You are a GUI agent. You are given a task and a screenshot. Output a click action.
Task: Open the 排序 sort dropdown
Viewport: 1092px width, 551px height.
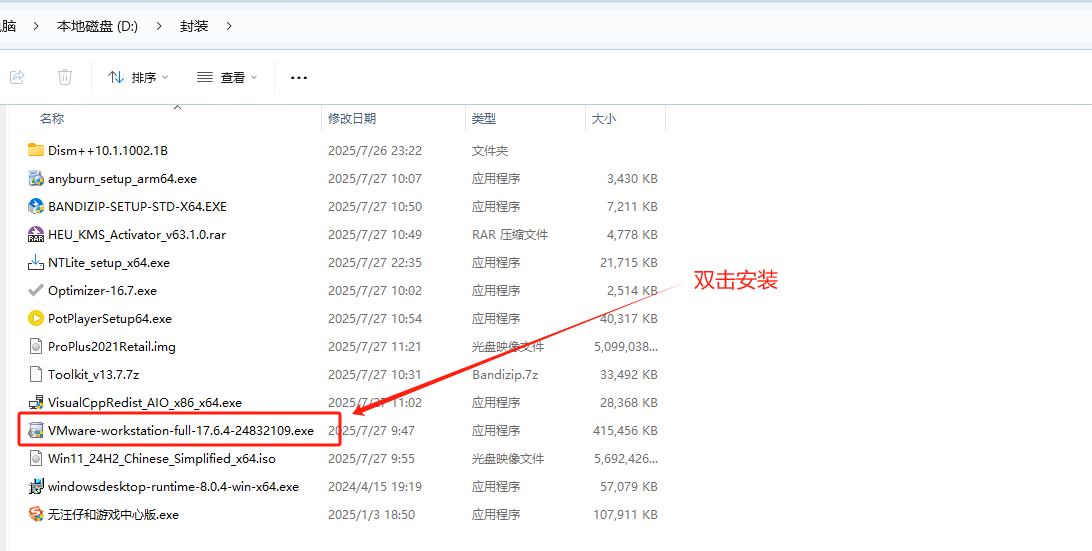point(138,77)
